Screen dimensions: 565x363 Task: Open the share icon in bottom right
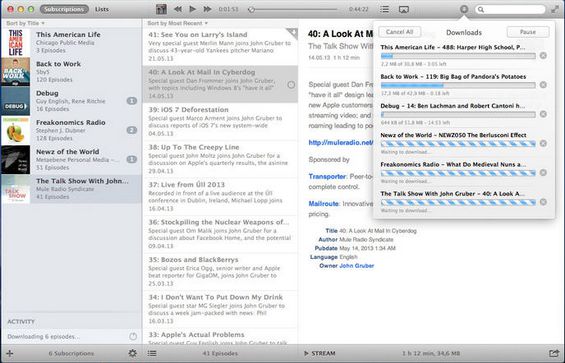click(x=554, y=353)
